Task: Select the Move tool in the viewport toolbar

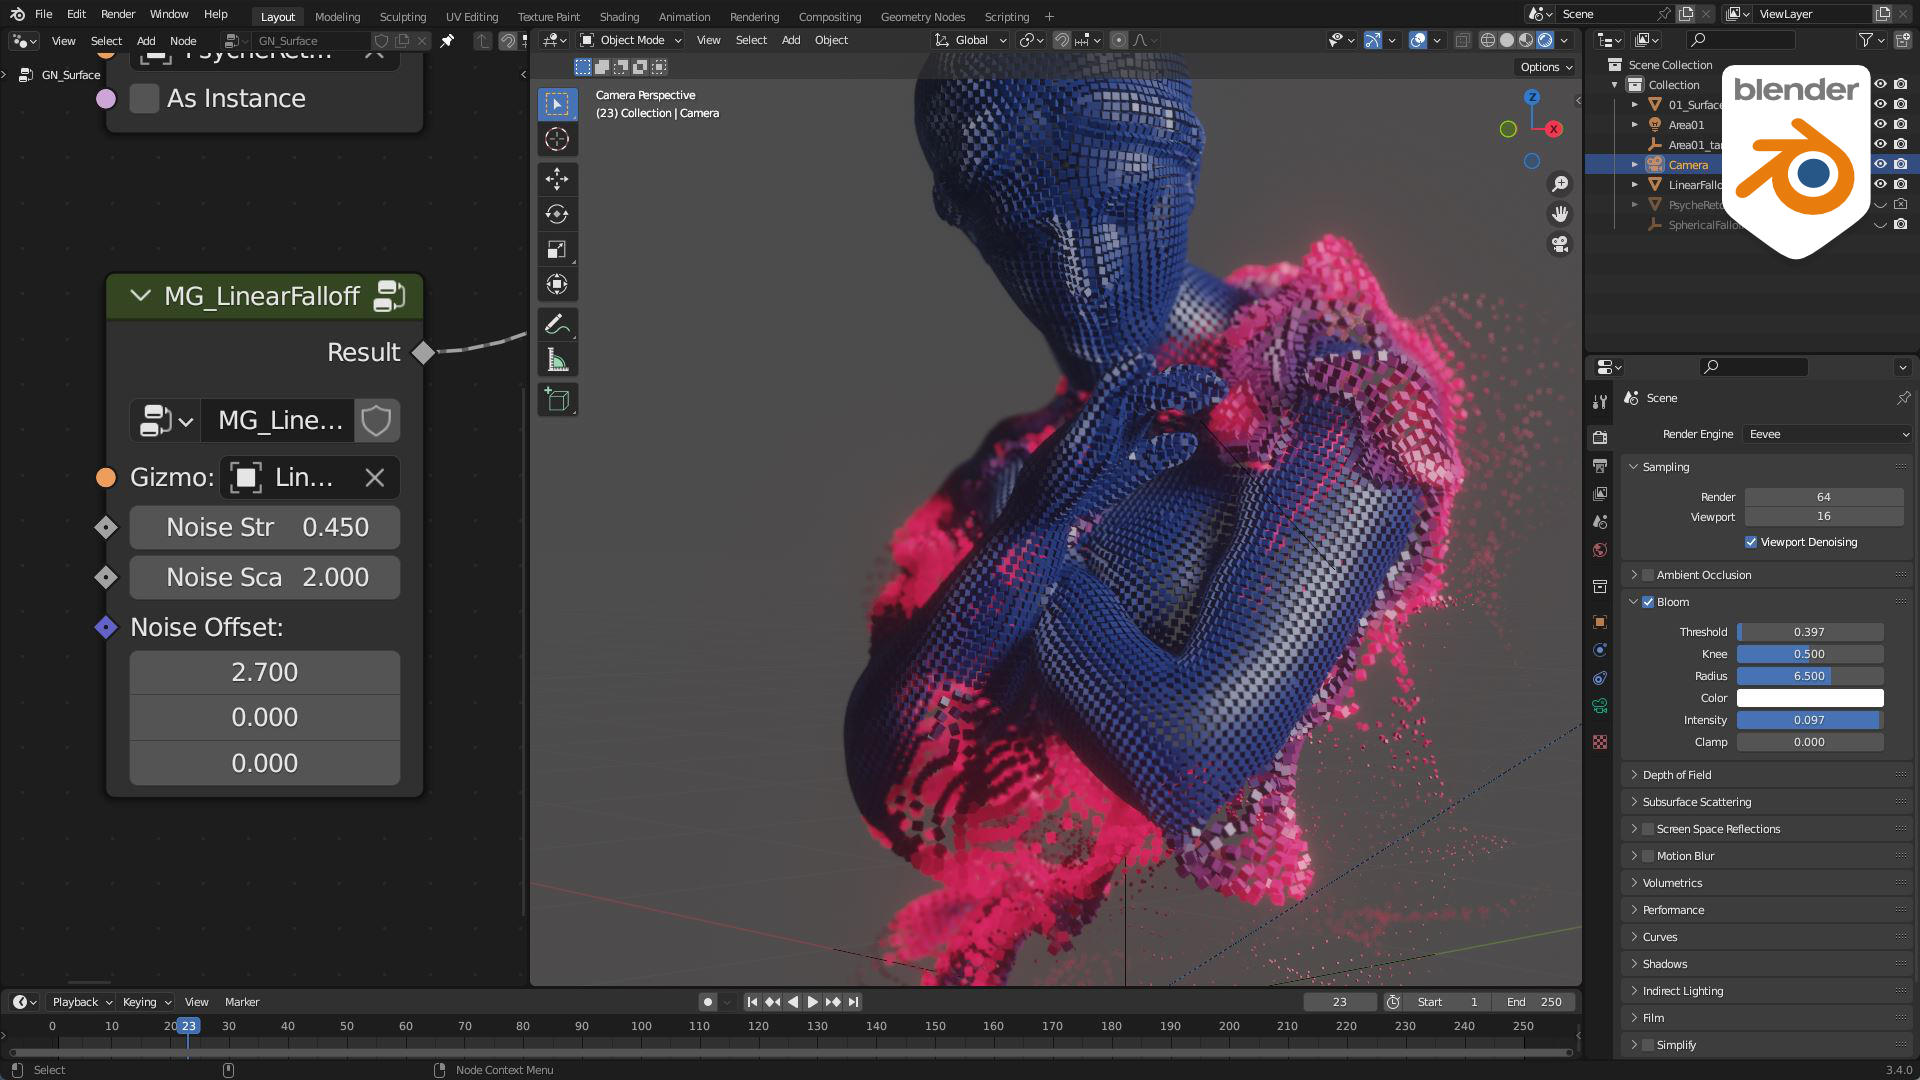Action: [557, 180]
